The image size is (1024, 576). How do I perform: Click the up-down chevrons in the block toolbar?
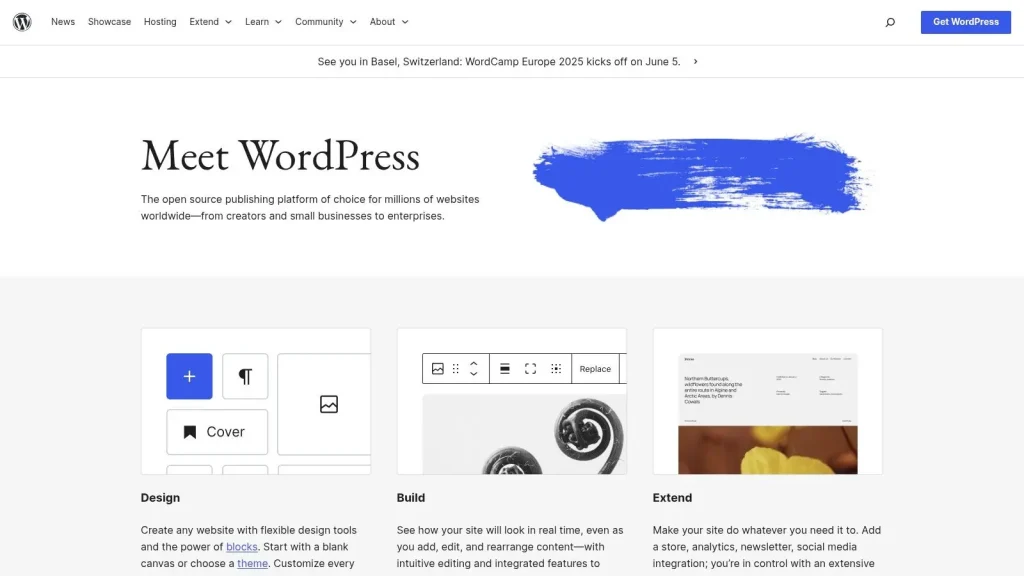pos(473,368)
